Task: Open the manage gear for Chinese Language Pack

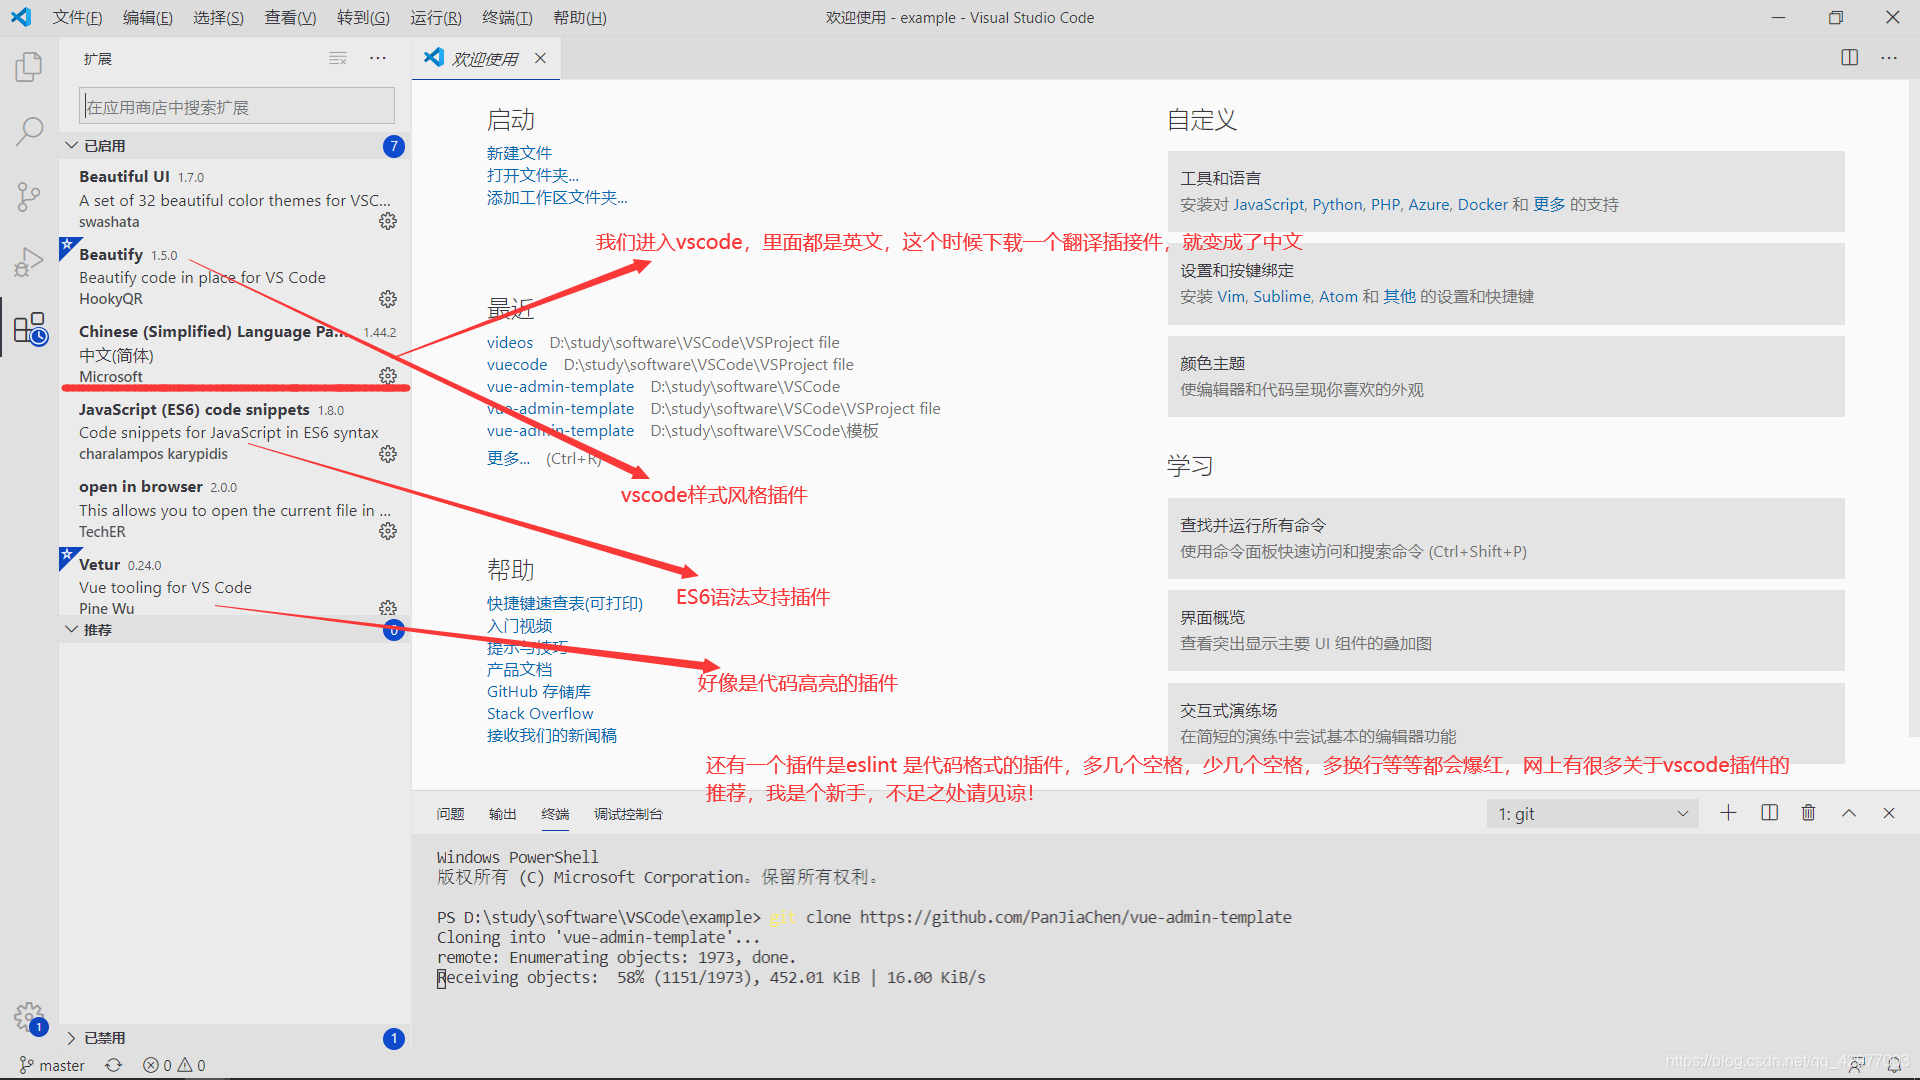Action: coord(388,376)
